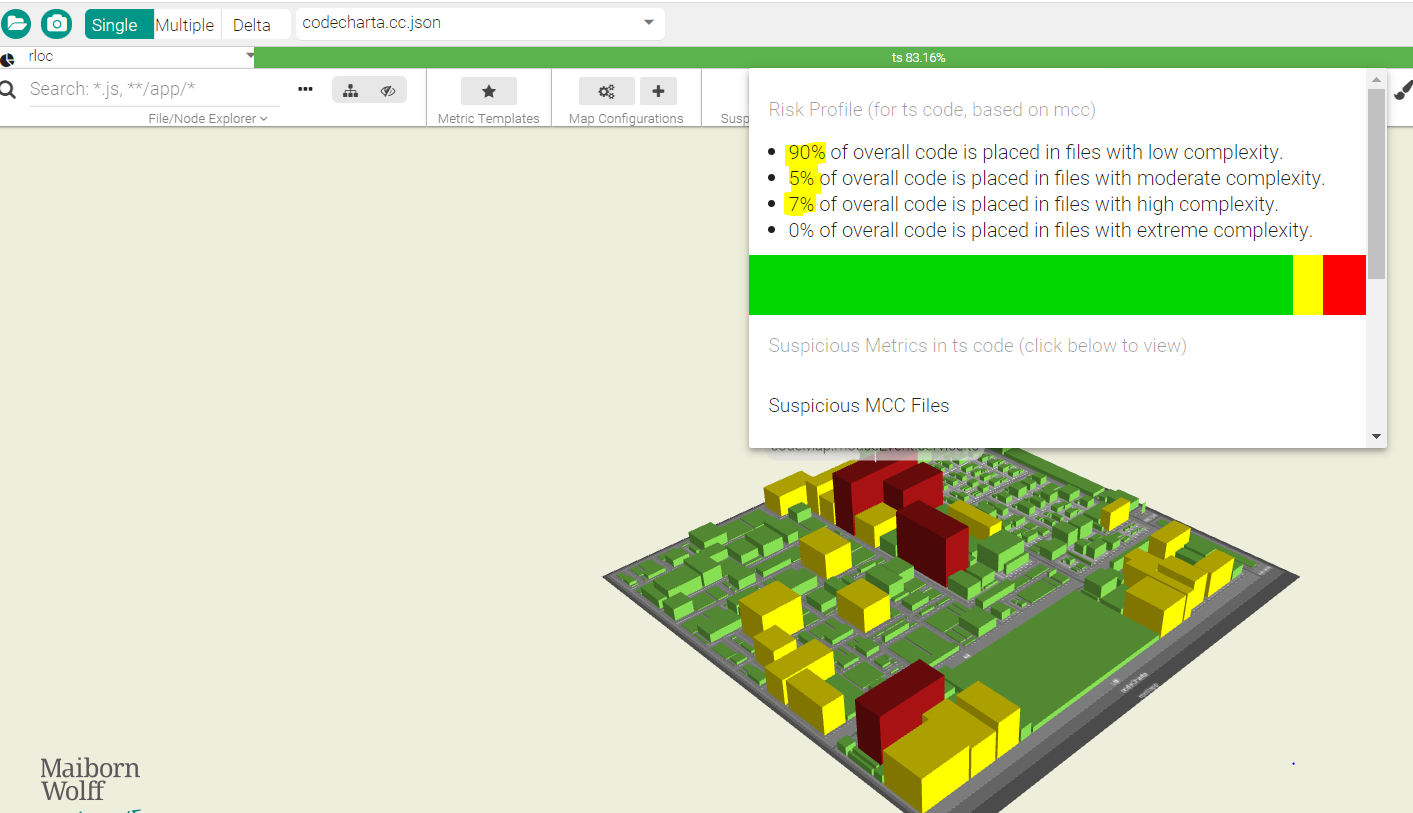Add a map configuration with plus icon
Viewport: 1413px width, 813px height.
point(658,91)
